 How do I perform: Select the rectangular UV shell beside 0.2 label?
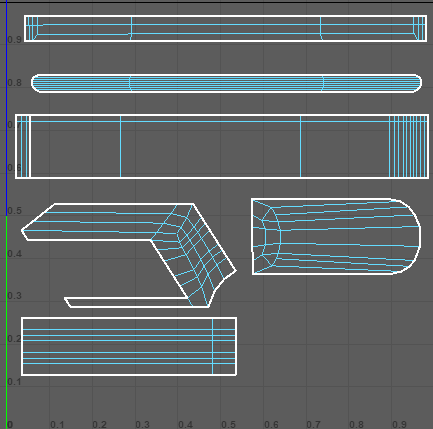tap(129, 346)
